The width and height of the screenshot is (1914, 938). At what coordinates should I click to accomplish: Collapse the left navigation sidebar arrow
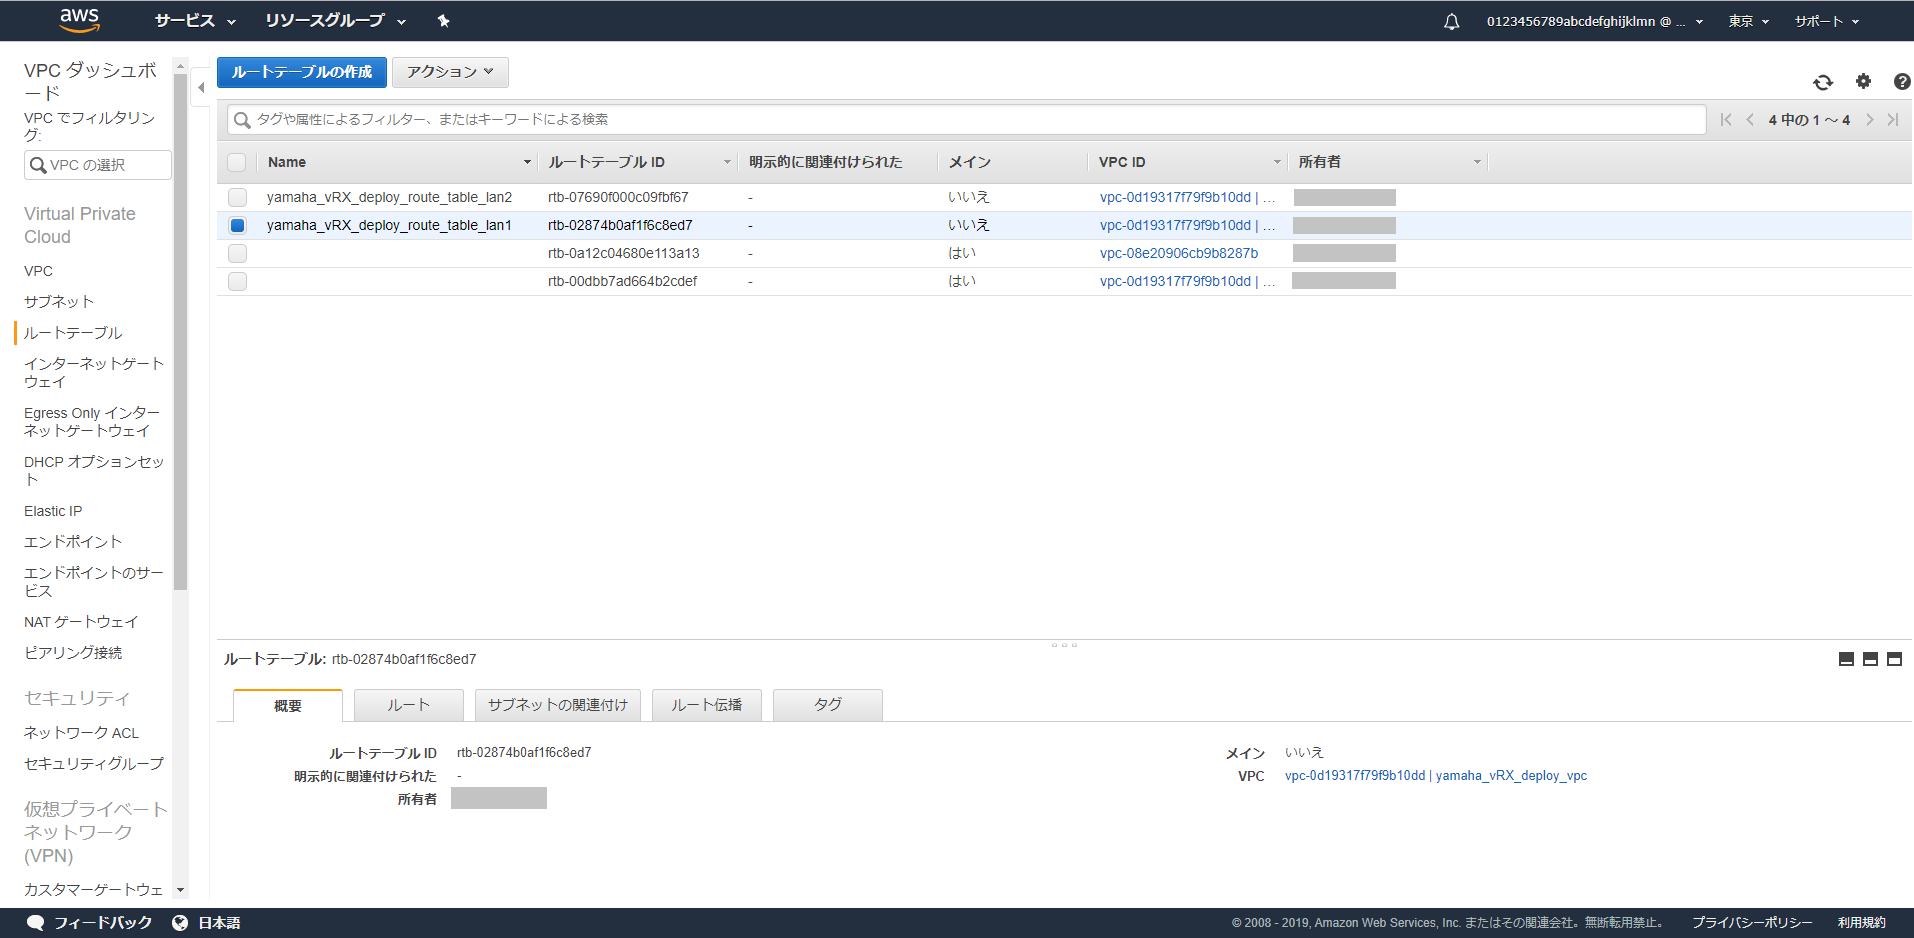click(201, 88)
